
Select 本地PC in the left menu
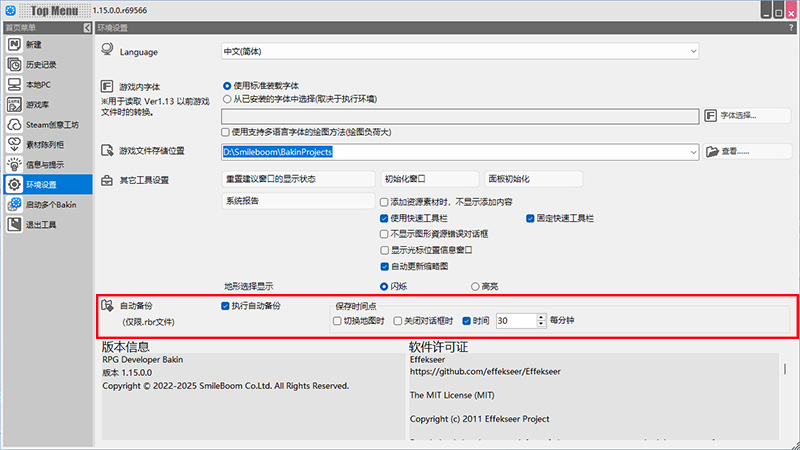pos(40,85)
